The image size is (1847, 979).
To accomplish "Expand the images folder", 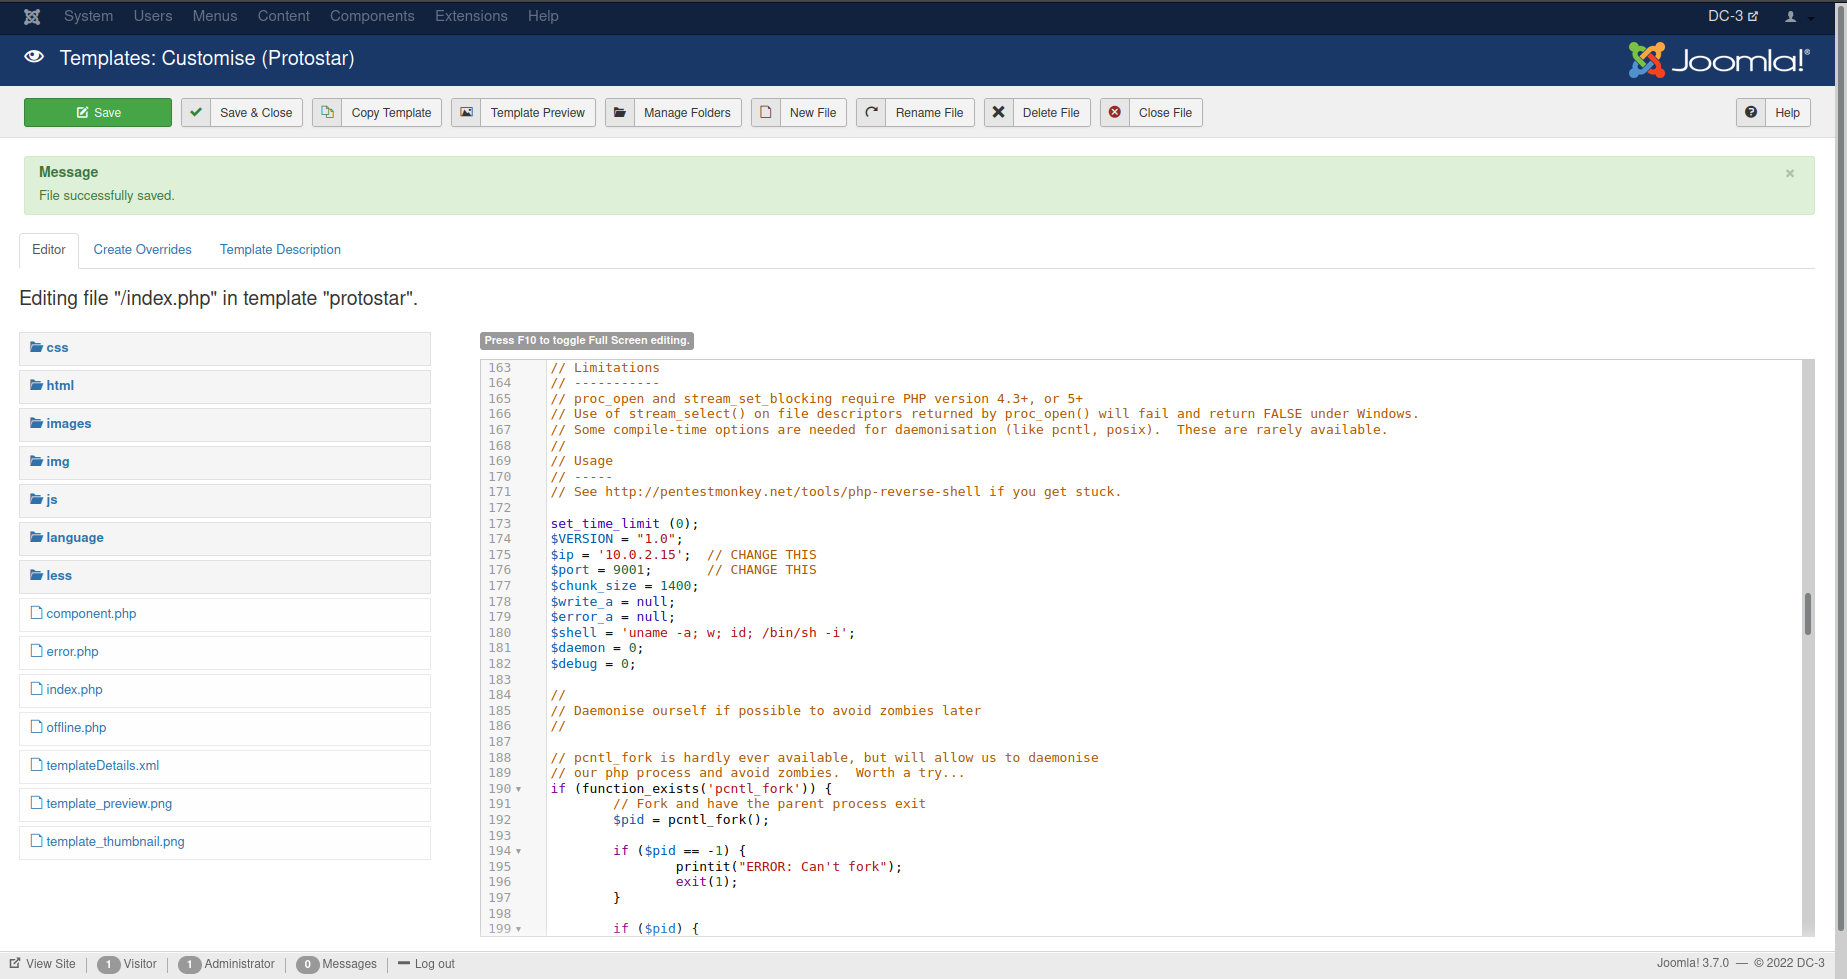I will tap(225, 424).
